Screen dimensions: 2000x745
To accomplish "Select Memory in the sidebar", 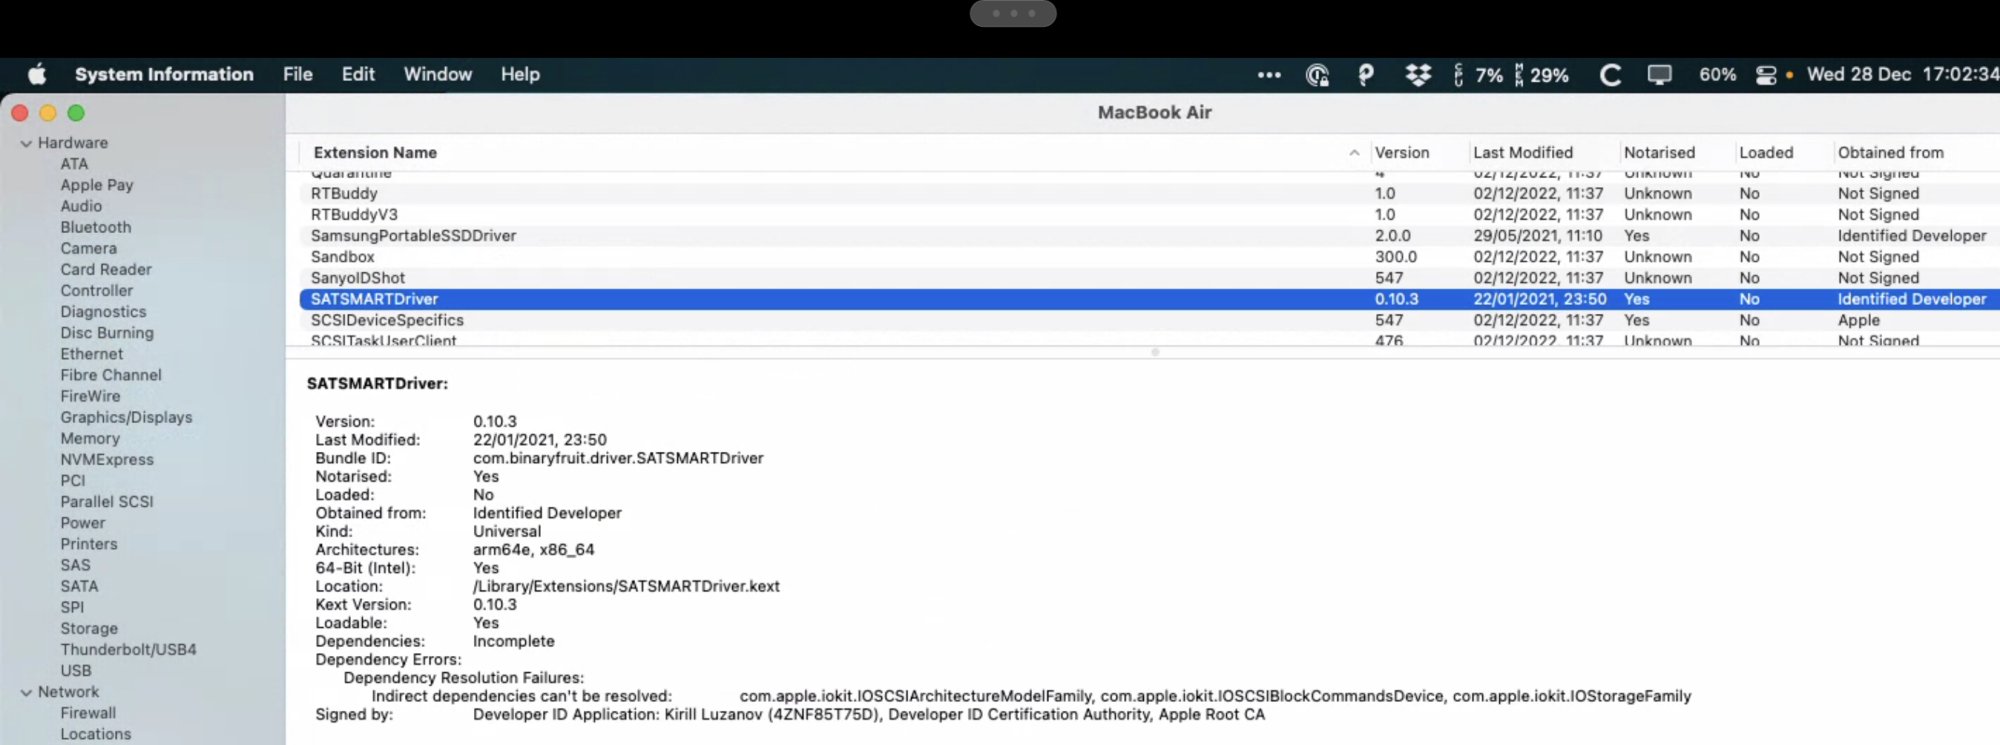I will click(x=89, y=438).
